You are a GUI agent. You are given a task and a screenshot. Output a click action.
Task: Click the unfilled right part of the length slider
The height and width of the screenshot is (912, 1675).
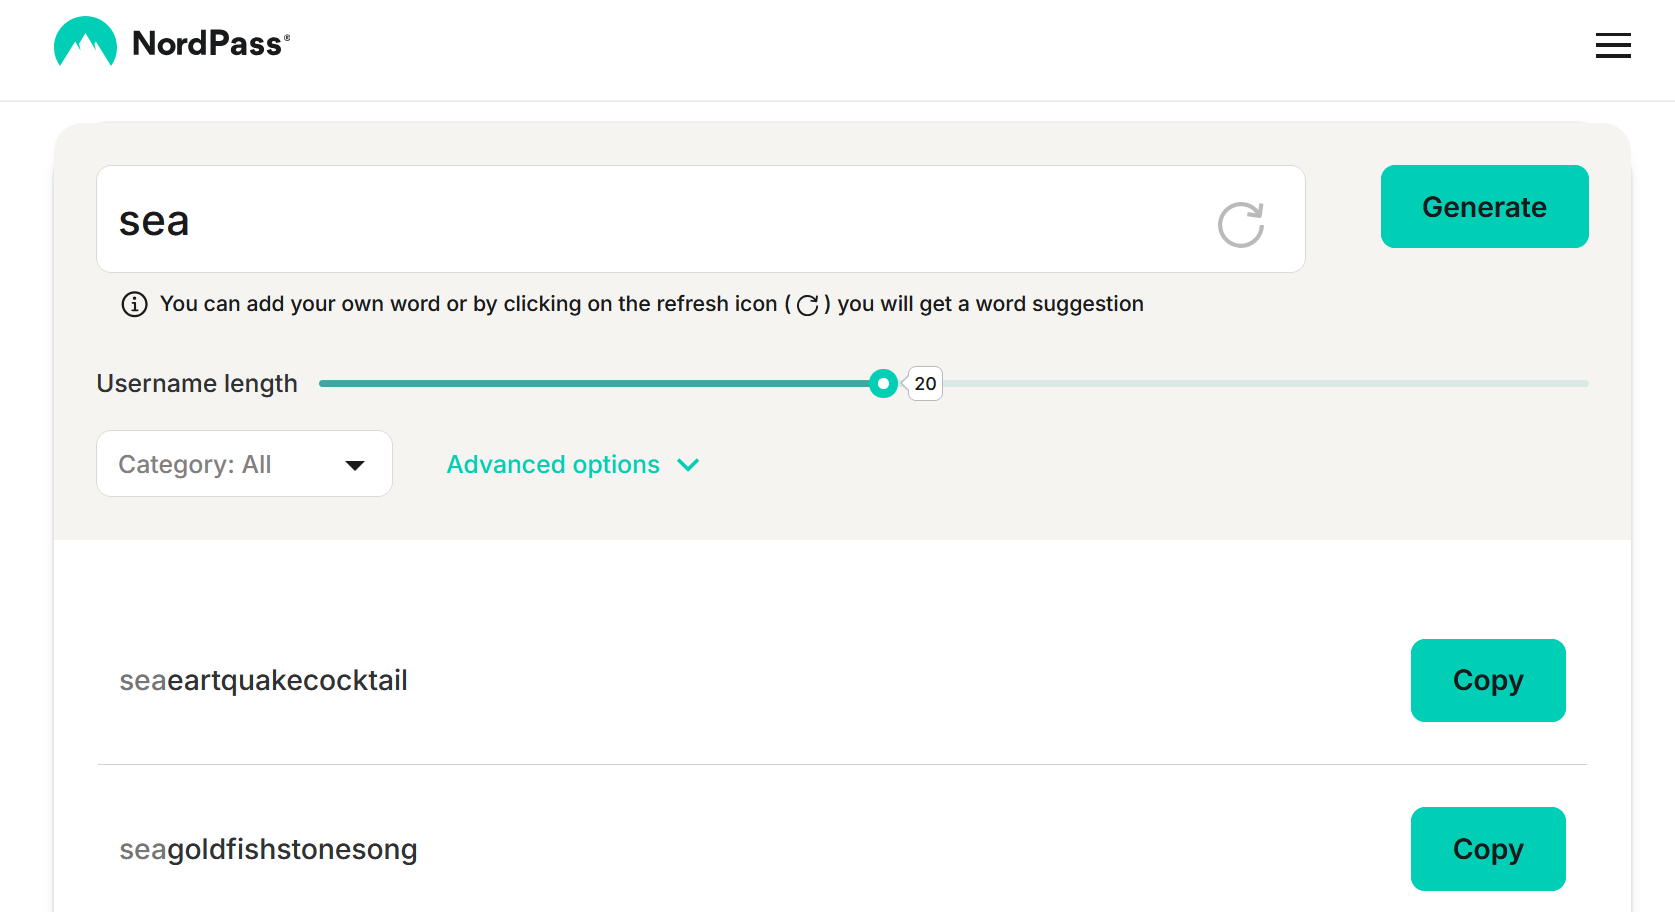(x=1260, y=383)
